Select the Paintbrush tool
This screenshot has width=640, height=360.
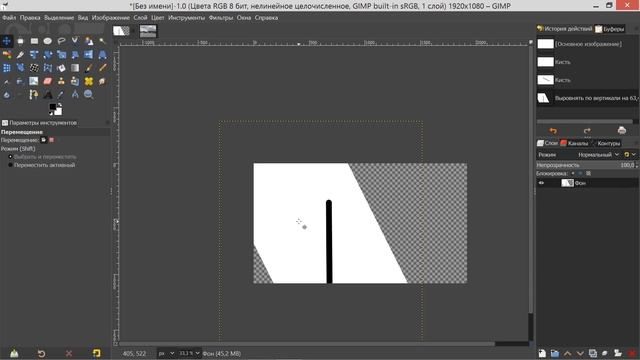click(x=89, y=68)
